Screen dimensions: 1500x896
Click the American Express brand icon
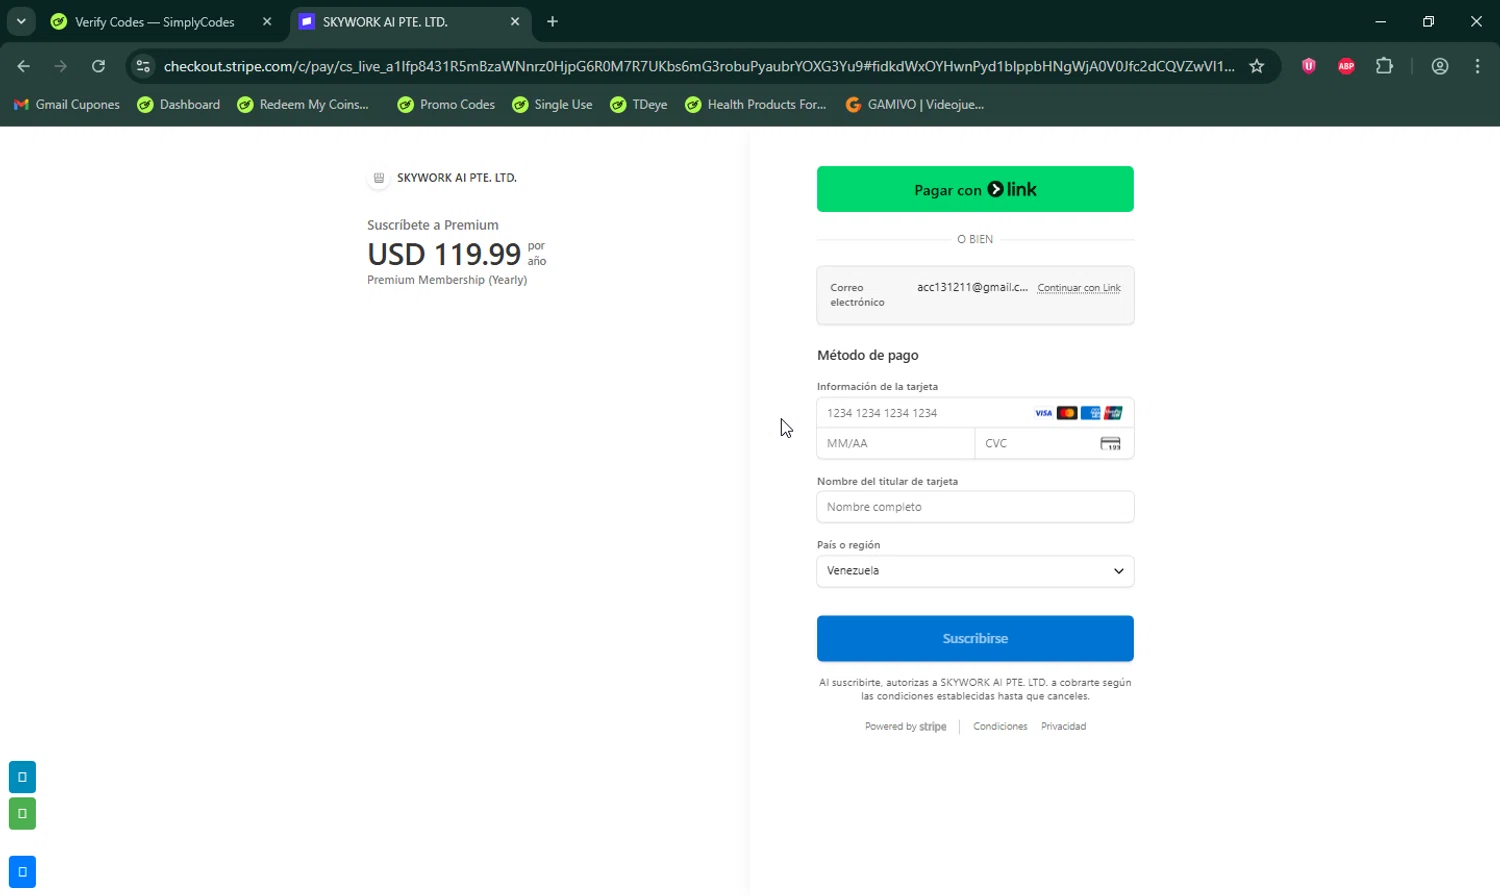(1090, 413)
